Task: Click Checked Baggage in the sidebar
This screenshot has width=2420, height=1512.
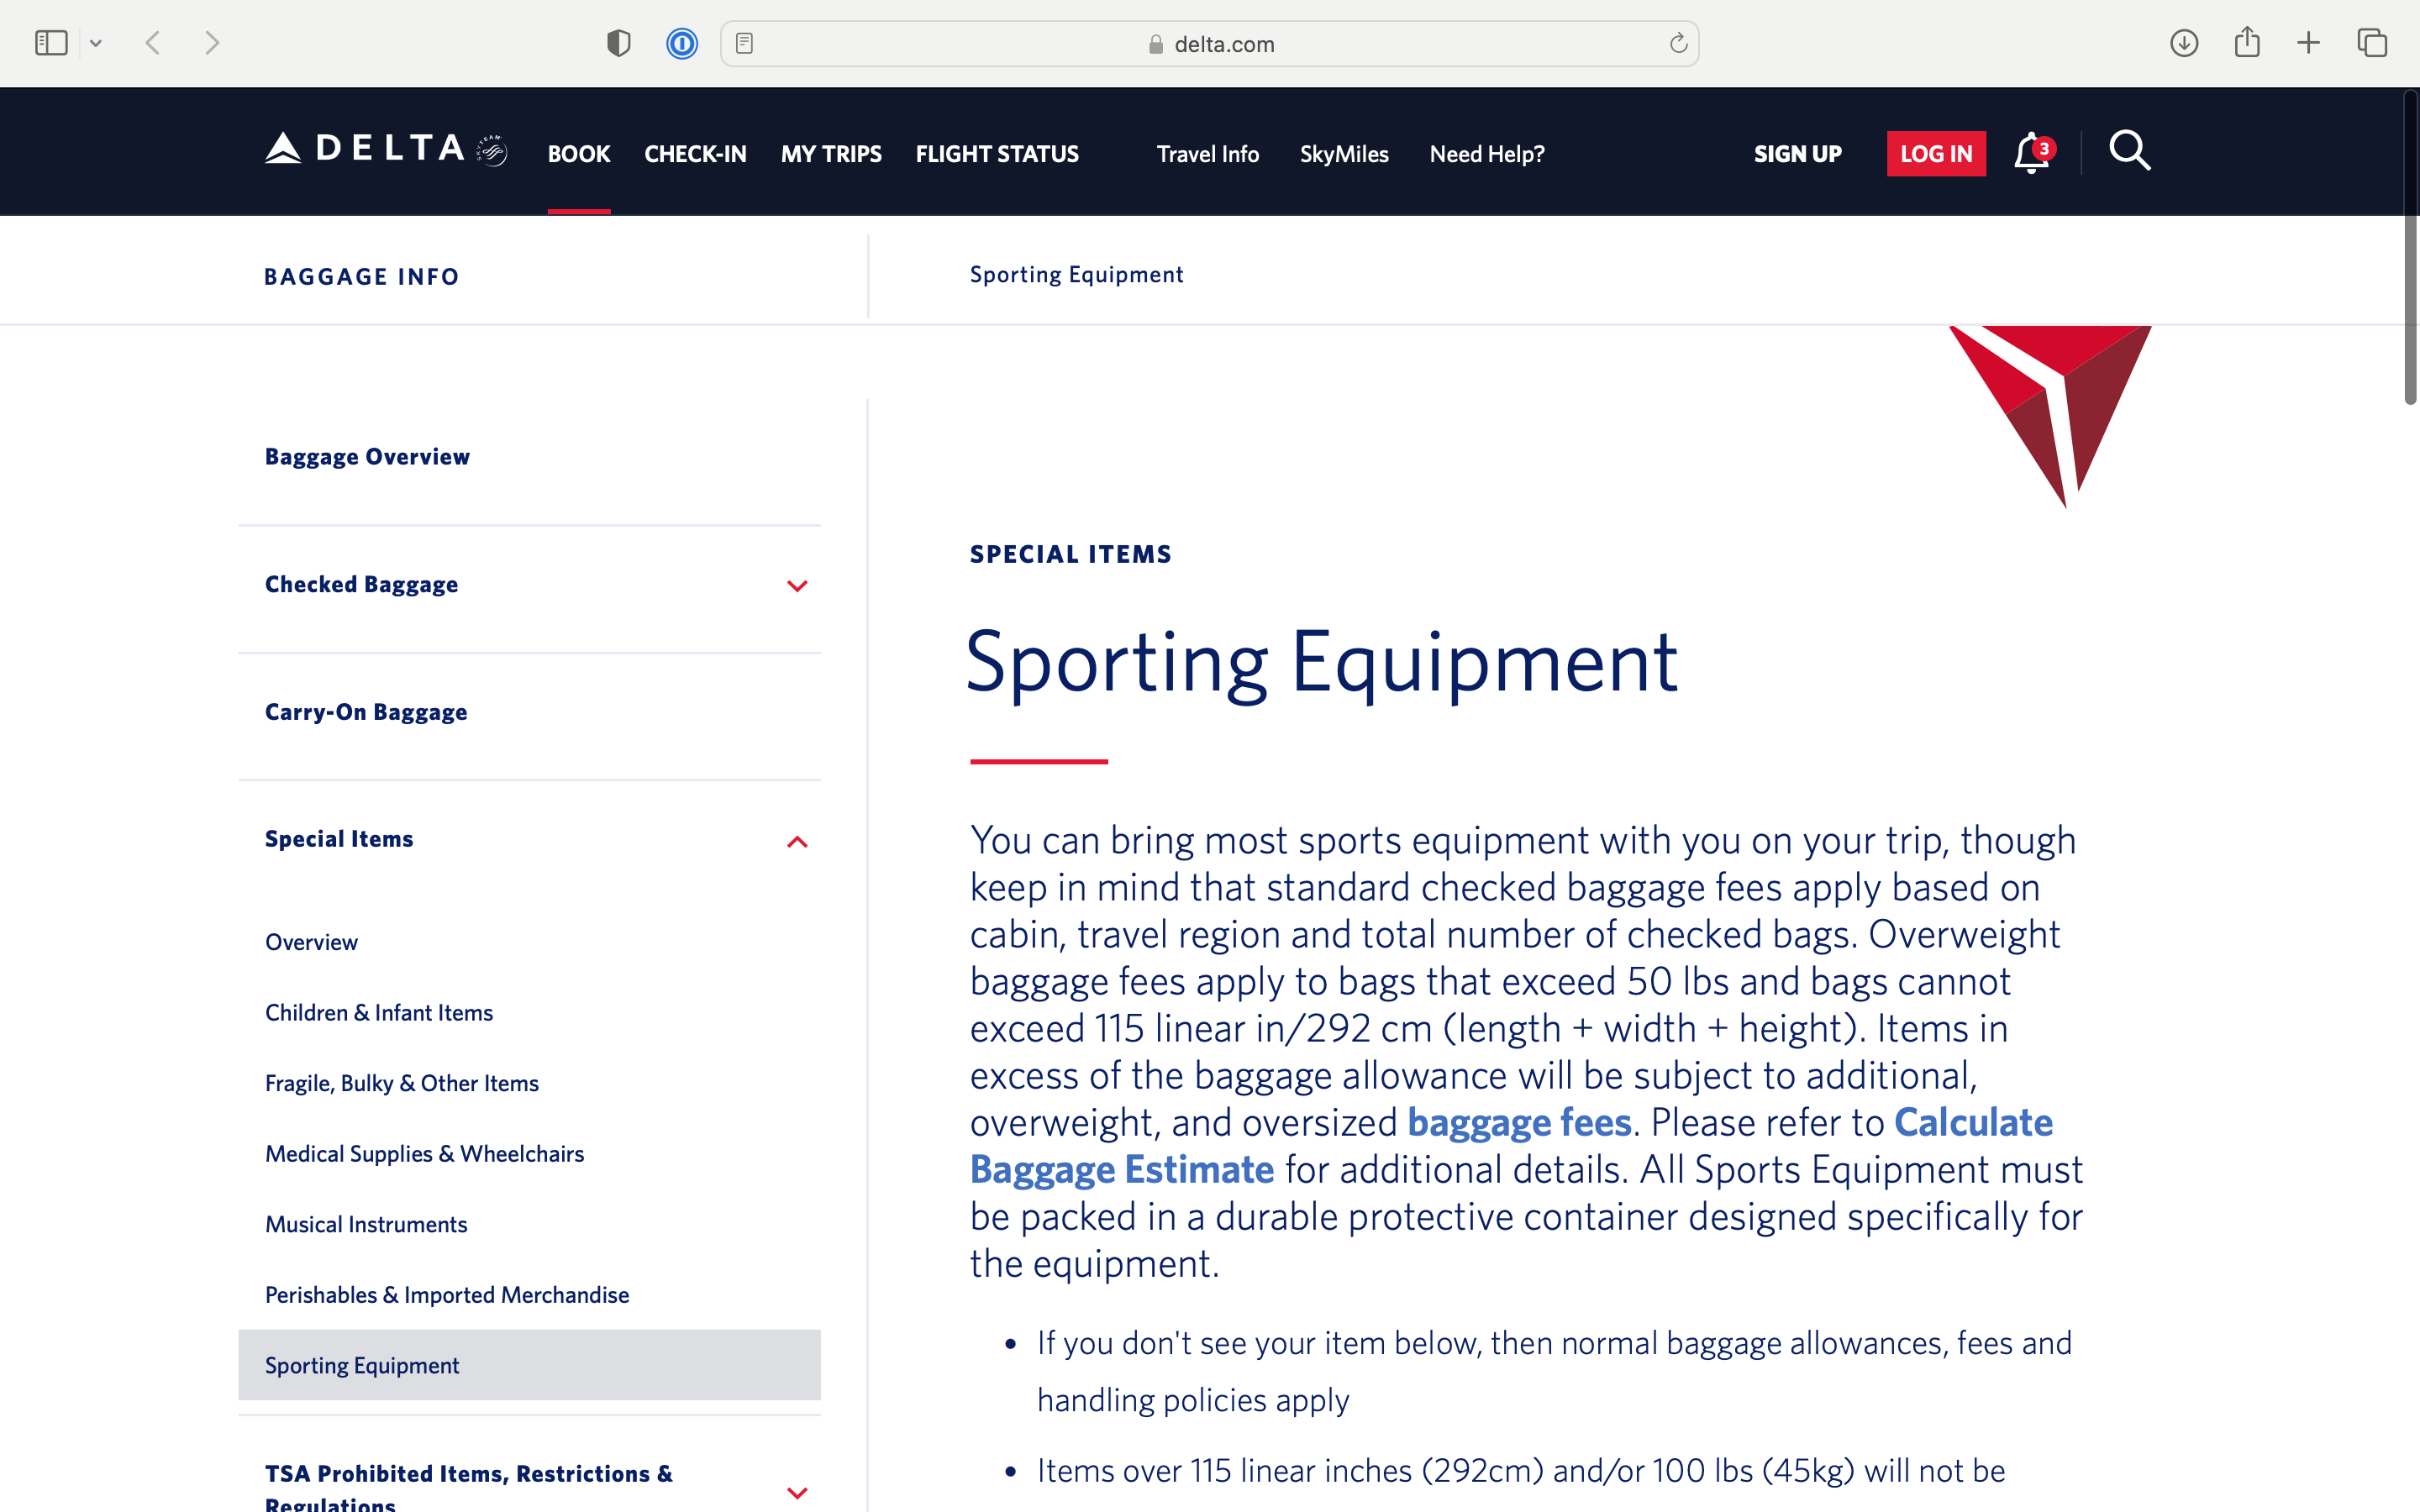Action: pos(361,584)
